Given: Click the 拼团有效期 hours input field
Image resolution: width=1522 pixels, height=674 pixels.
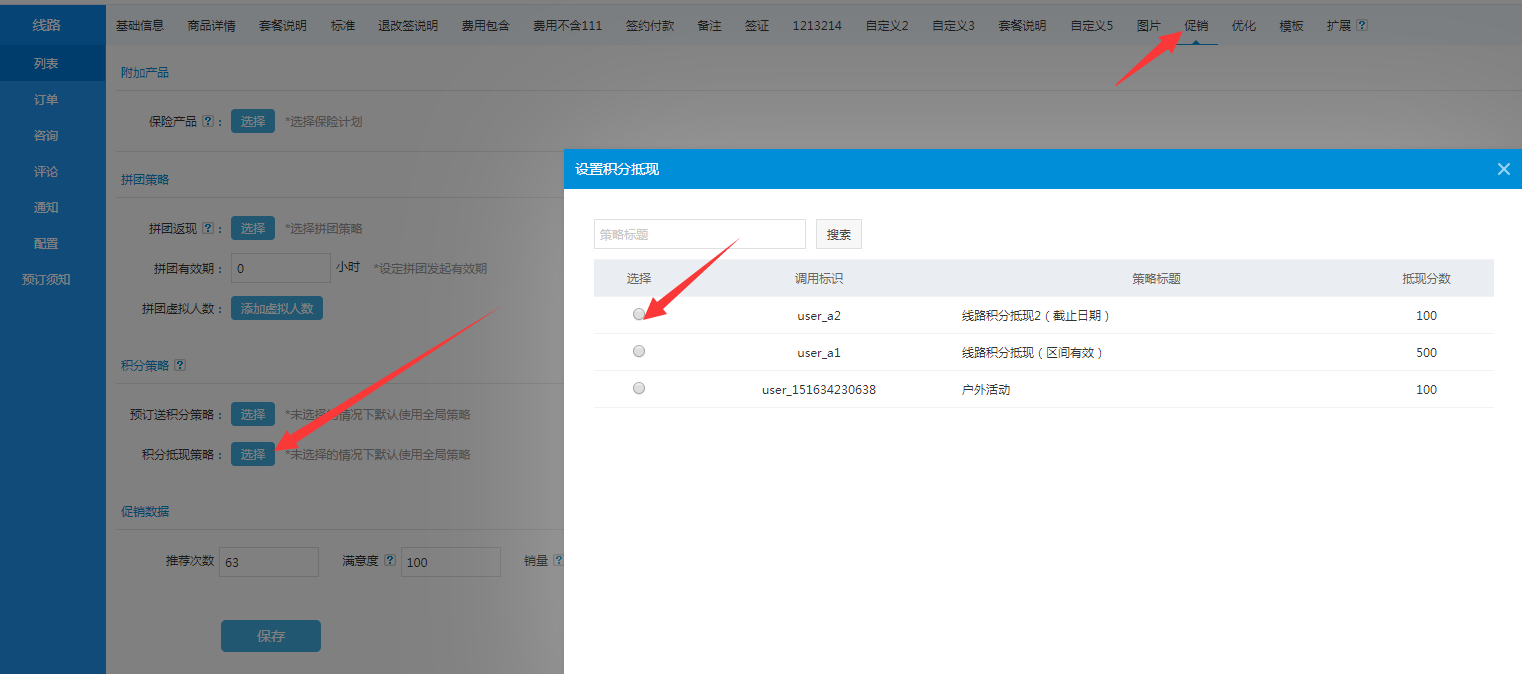Looking at the screenshot, I should [x=280, y=268].
